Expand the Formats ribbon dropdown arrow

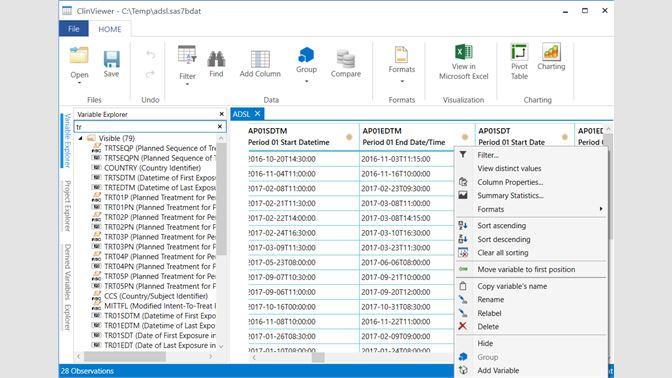[x=402, y=81]
